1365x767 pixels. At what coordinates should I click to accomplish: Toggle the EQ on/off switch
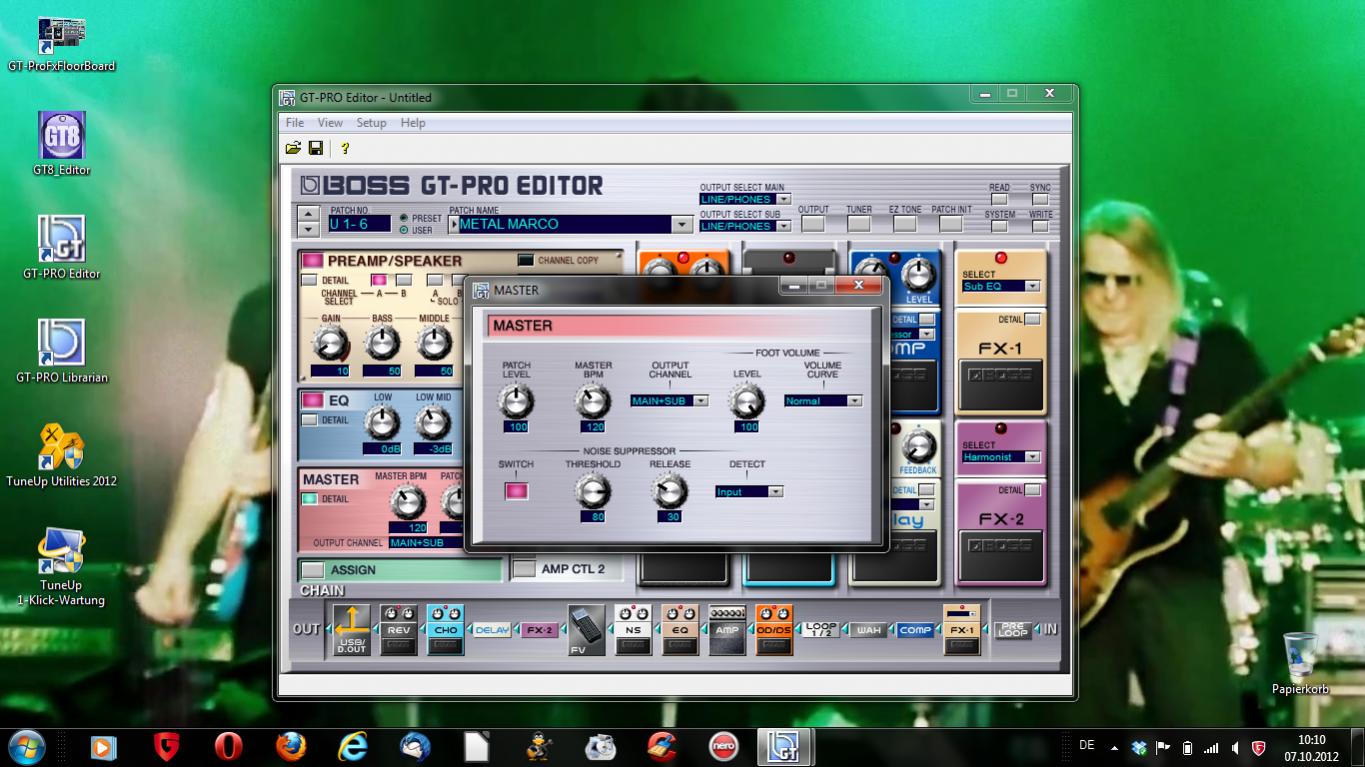coord(313,401)
